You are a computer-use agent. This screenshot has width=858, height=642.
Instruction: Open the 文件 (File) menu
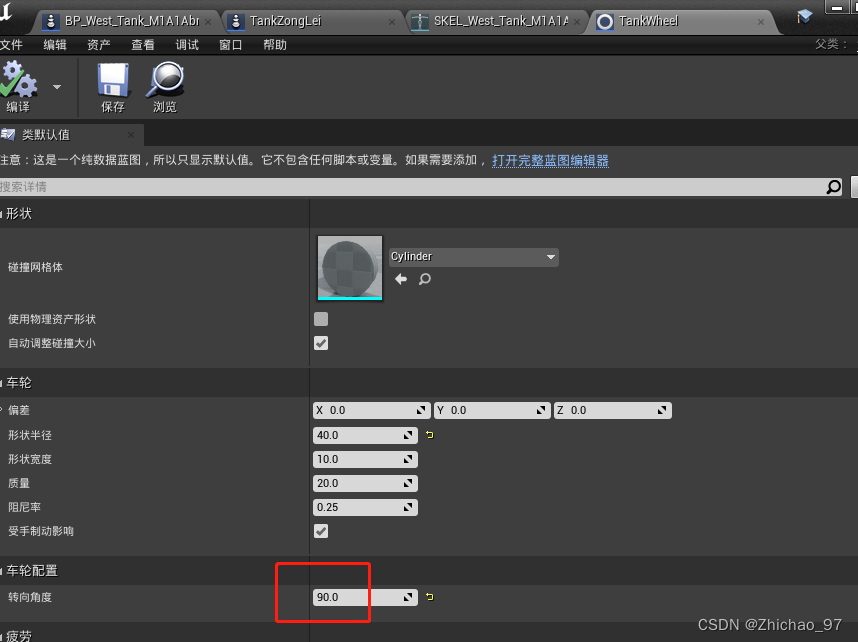click(x=11, y=45)
